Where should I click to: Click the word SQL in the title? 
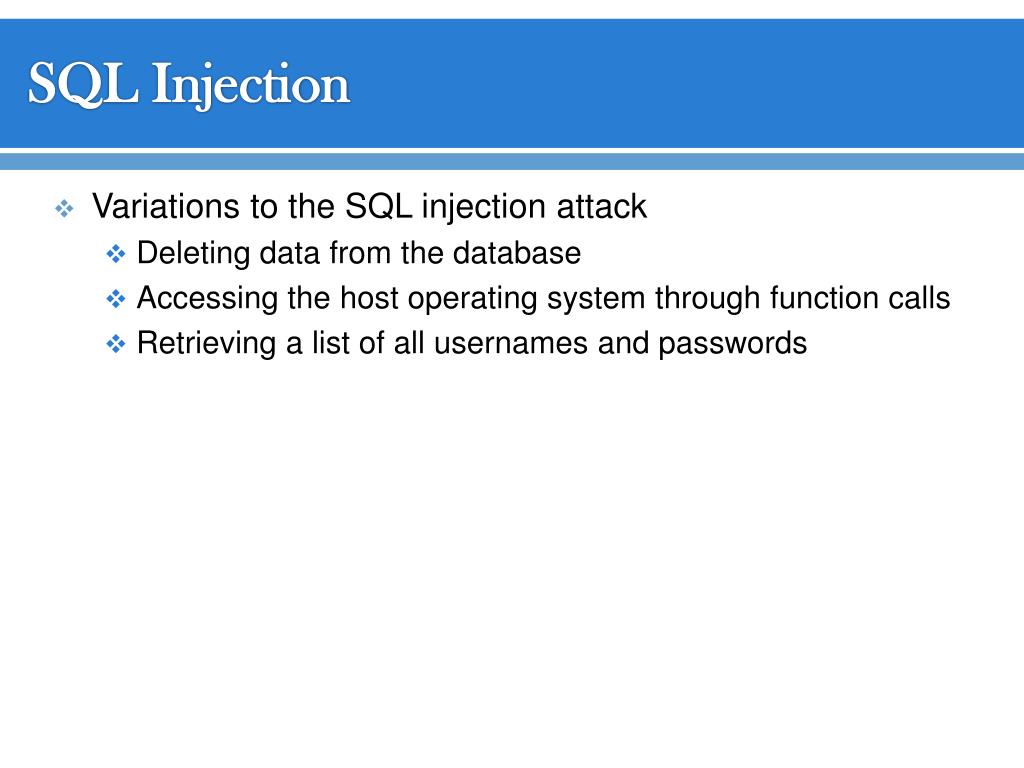coord(84,84)
